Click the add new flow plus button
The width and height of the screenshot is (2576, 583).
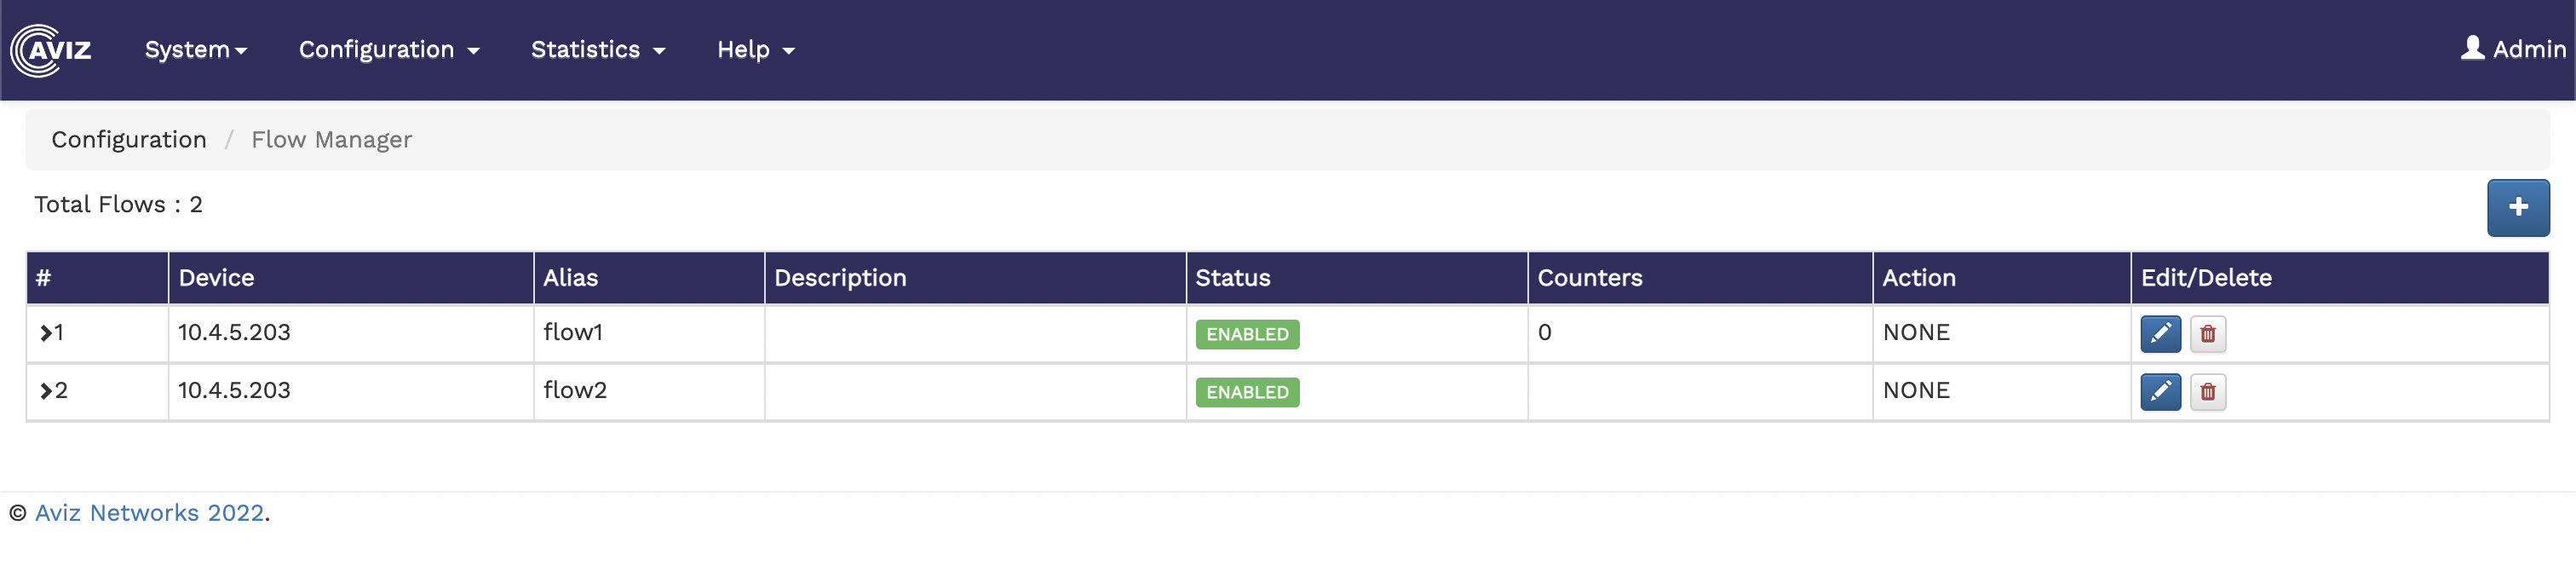click(x=2517, y=208)
